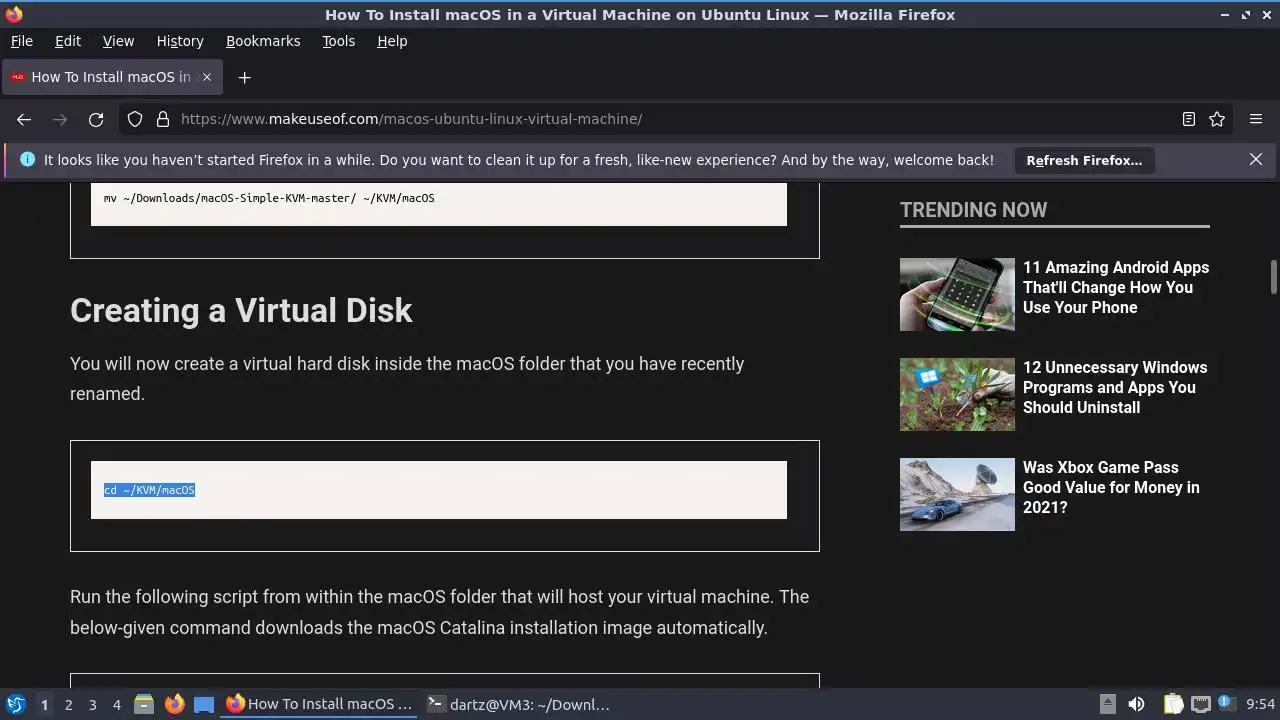Image resolution: width=1280 pixels, height=720 pixels.
Task: Minimize the Firefox window
Action: tap(1225, 15)
